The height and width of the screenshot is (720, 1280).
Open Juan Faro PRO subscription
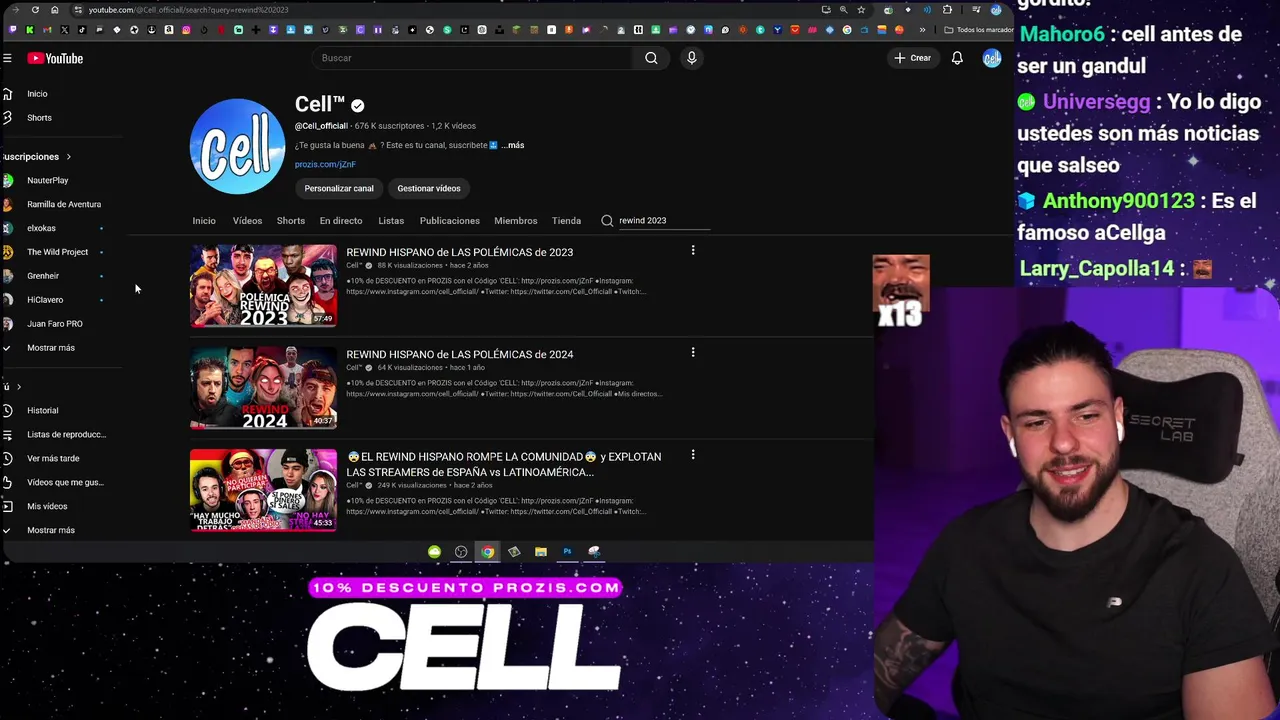click(55, 324)
